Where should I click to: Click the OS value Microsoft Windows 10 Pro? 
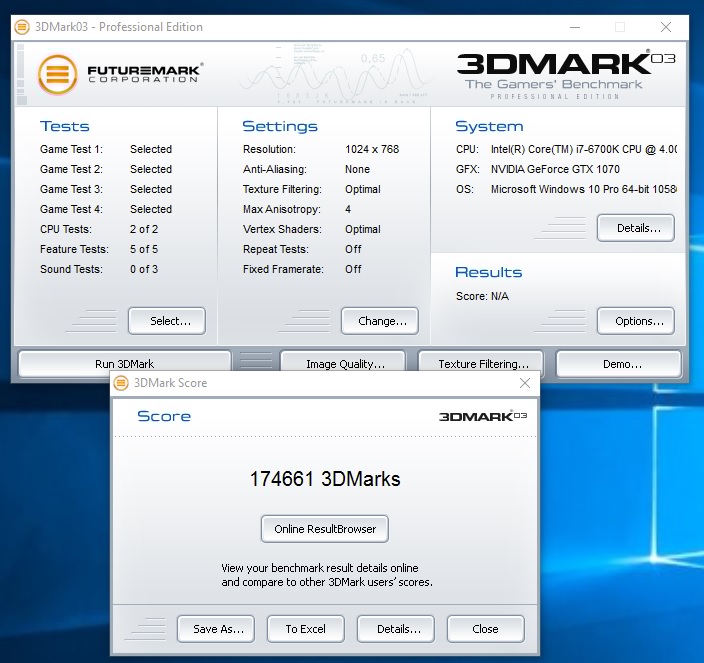click(x=584, y=189)
